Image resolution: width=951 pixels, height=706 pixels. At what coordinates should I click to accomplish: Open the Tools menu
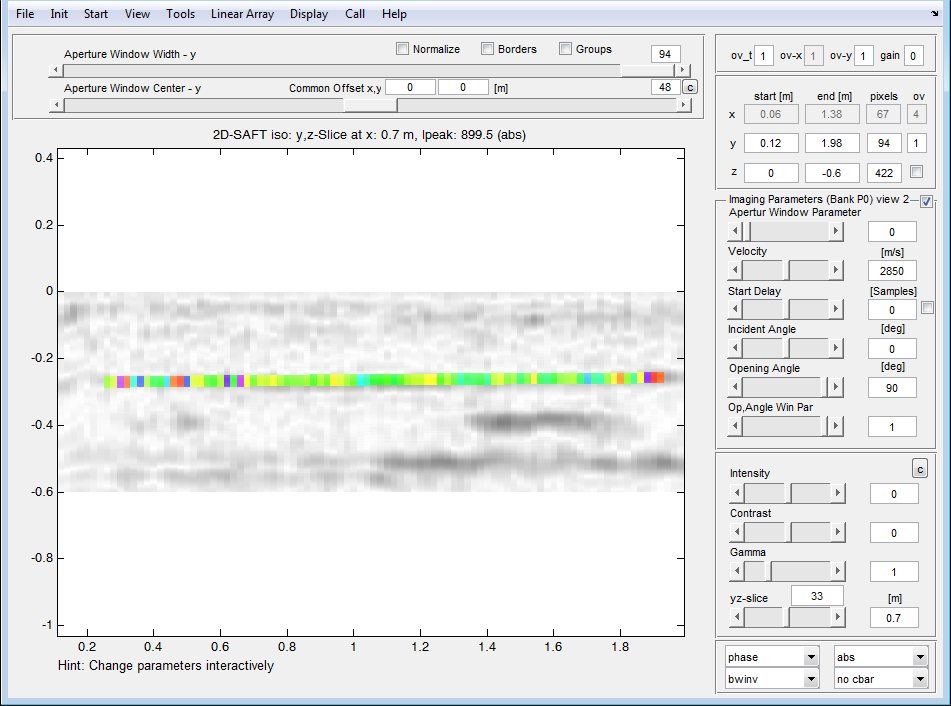(181, 14)
